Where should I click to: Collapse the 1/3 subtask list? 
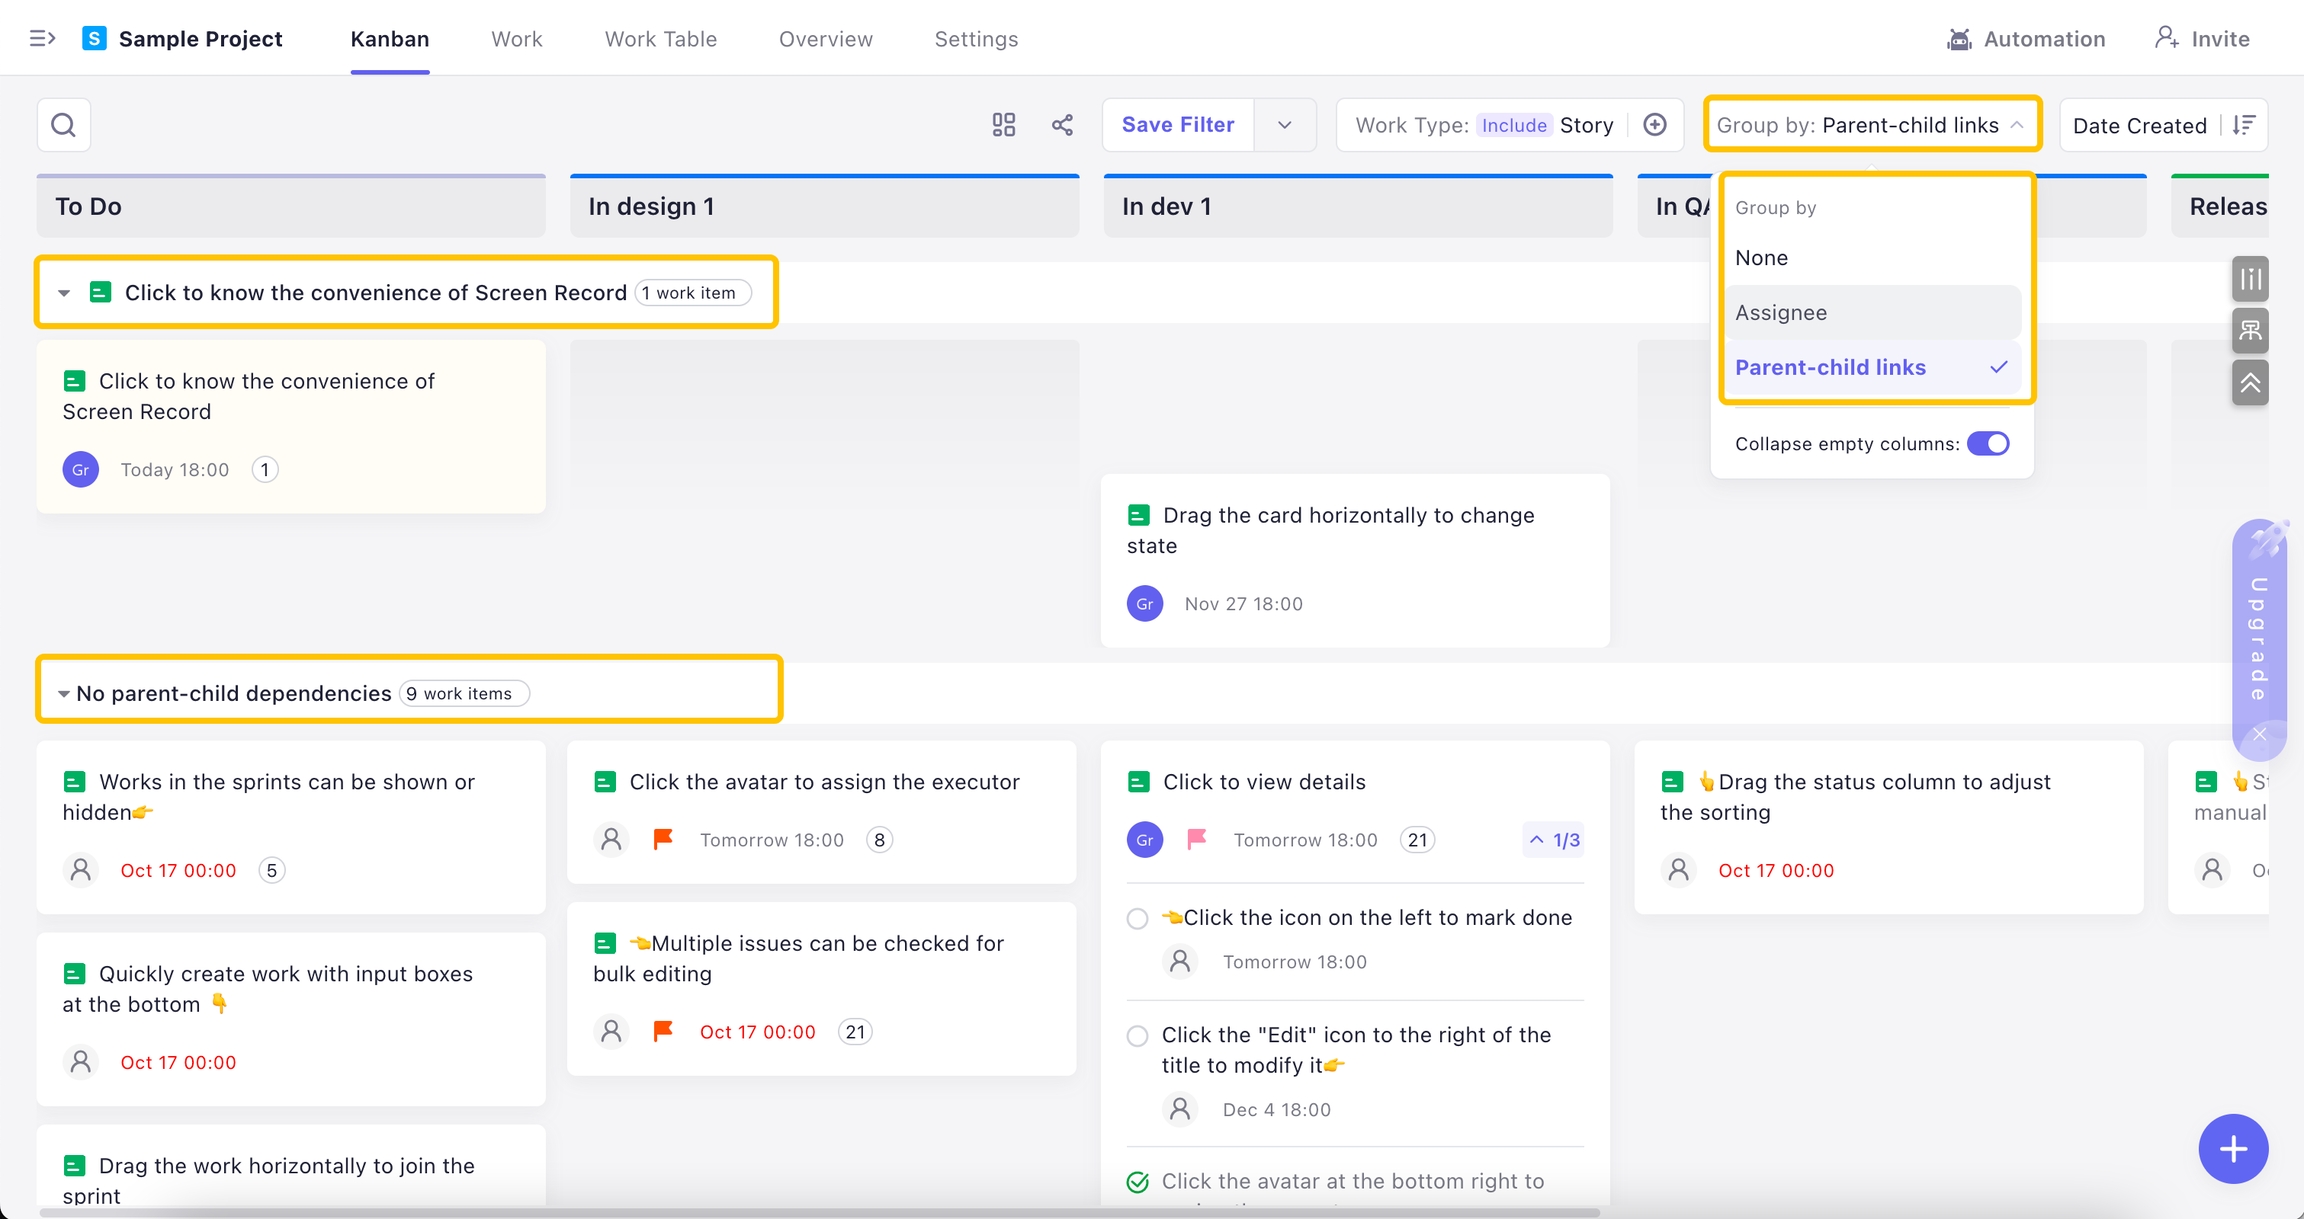(1554, 840)
